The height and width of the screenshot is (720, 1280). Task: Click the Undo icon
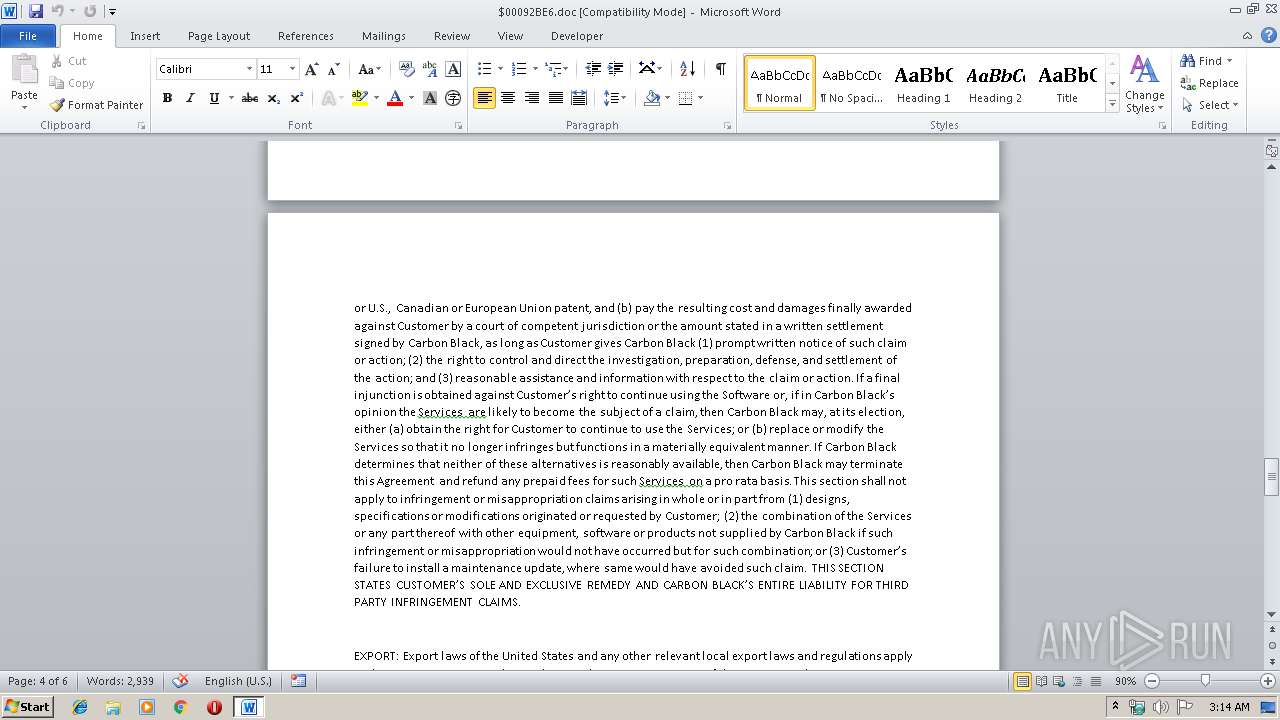tap(57, 11)
